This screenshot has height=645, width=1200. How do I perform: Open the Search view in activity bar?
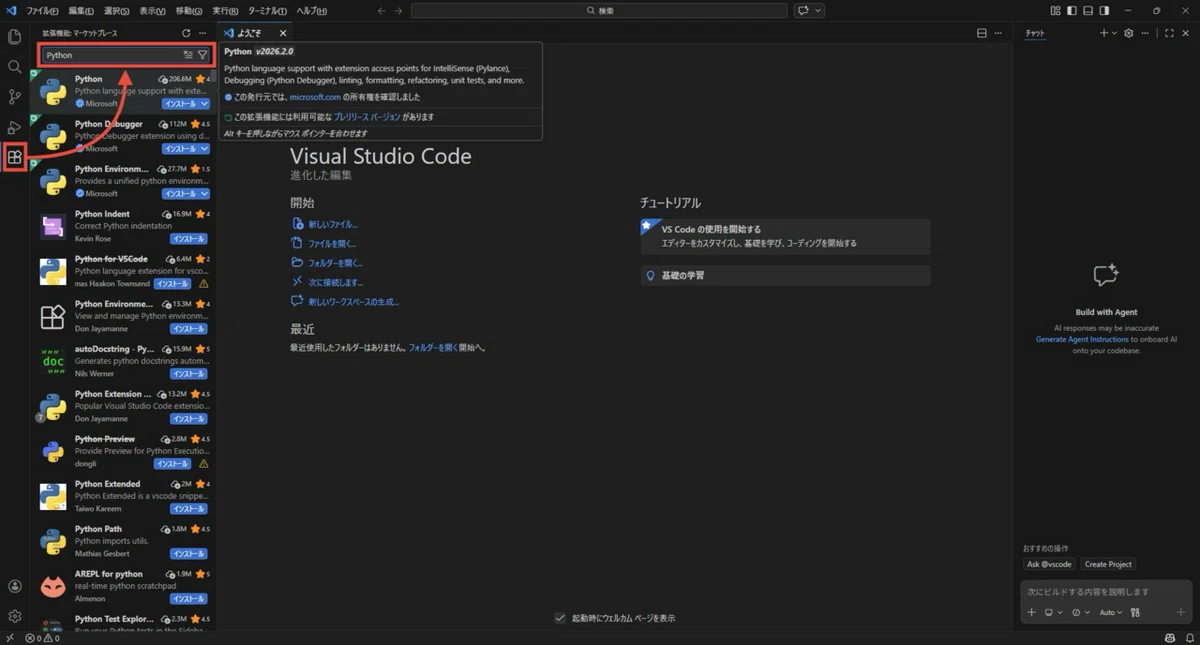pos(14,67)
